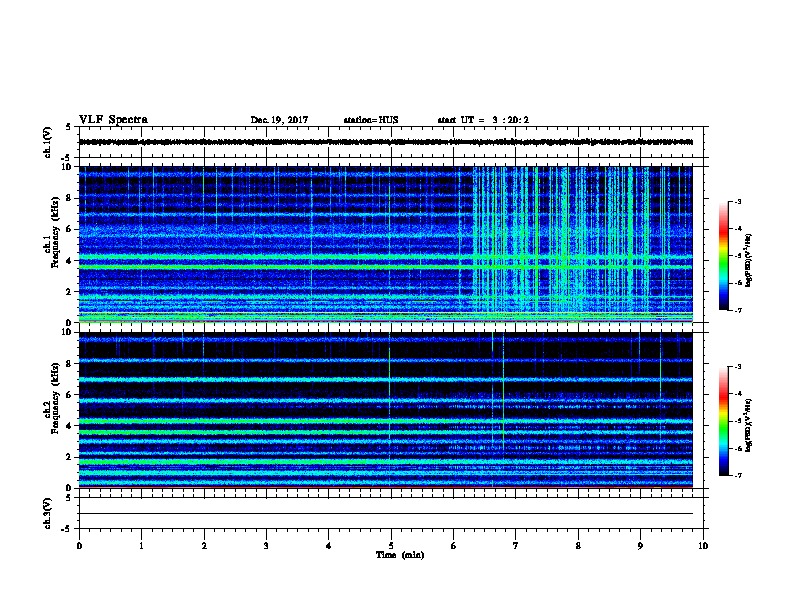Screen dimensions: 792x612
Task: Click the ch.2 spectrogram panel
Action: (386, 410)
